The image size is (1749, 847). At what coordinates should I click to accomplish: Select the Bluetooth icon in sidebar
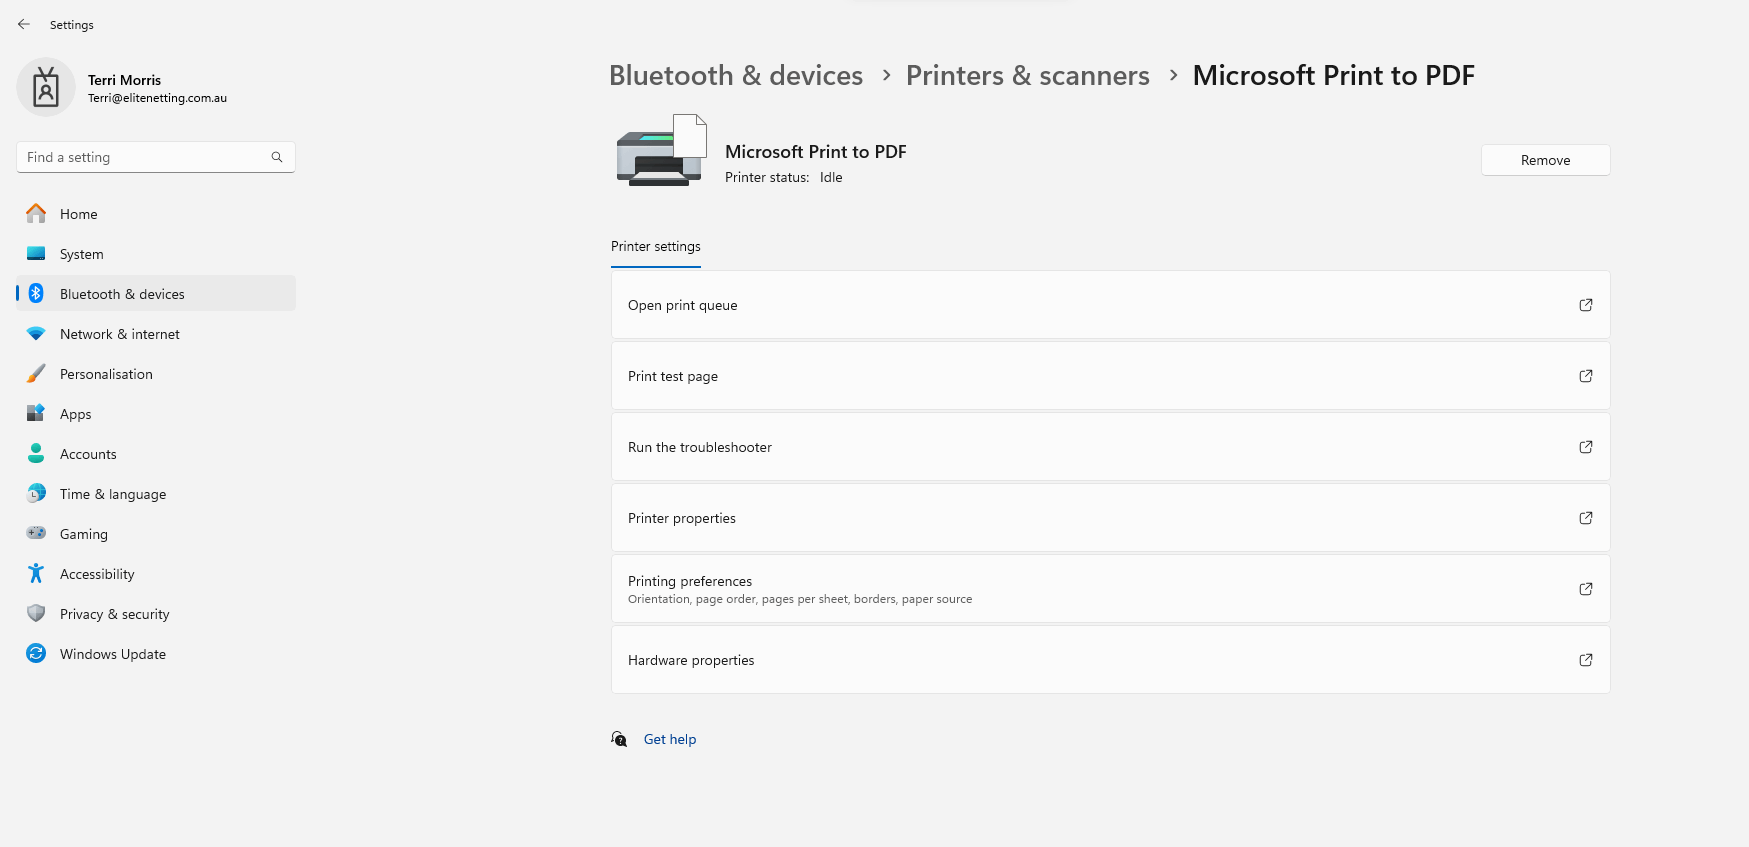pos(36,293)
